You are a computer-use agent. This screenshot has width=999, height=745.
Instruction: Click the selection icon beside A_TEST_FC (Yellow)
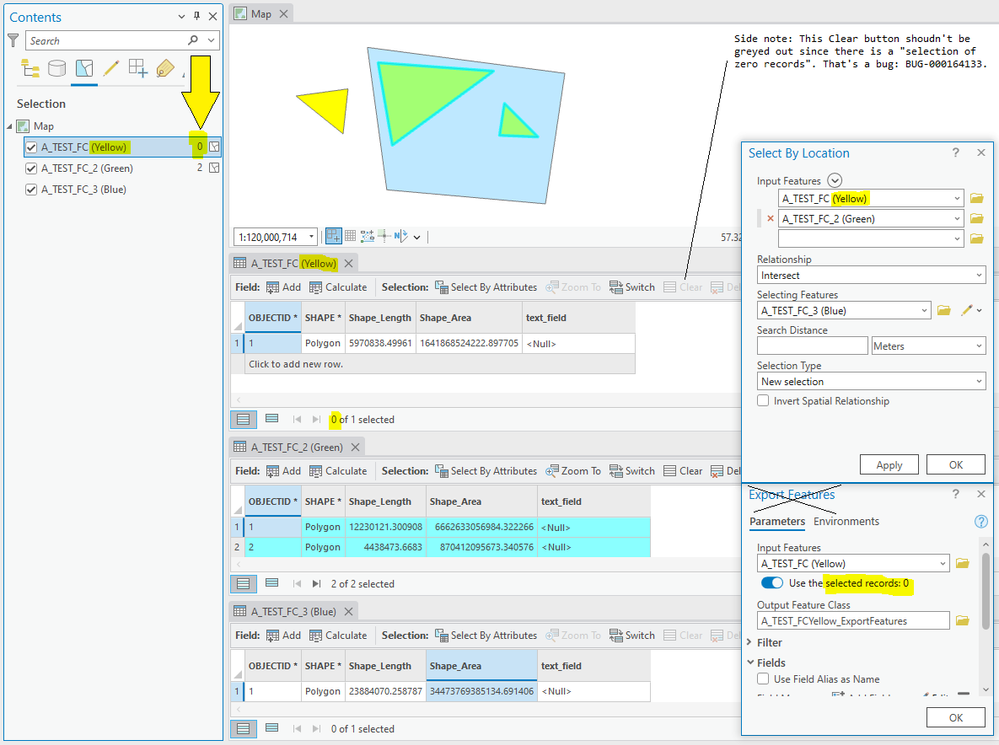pos(215,147)
